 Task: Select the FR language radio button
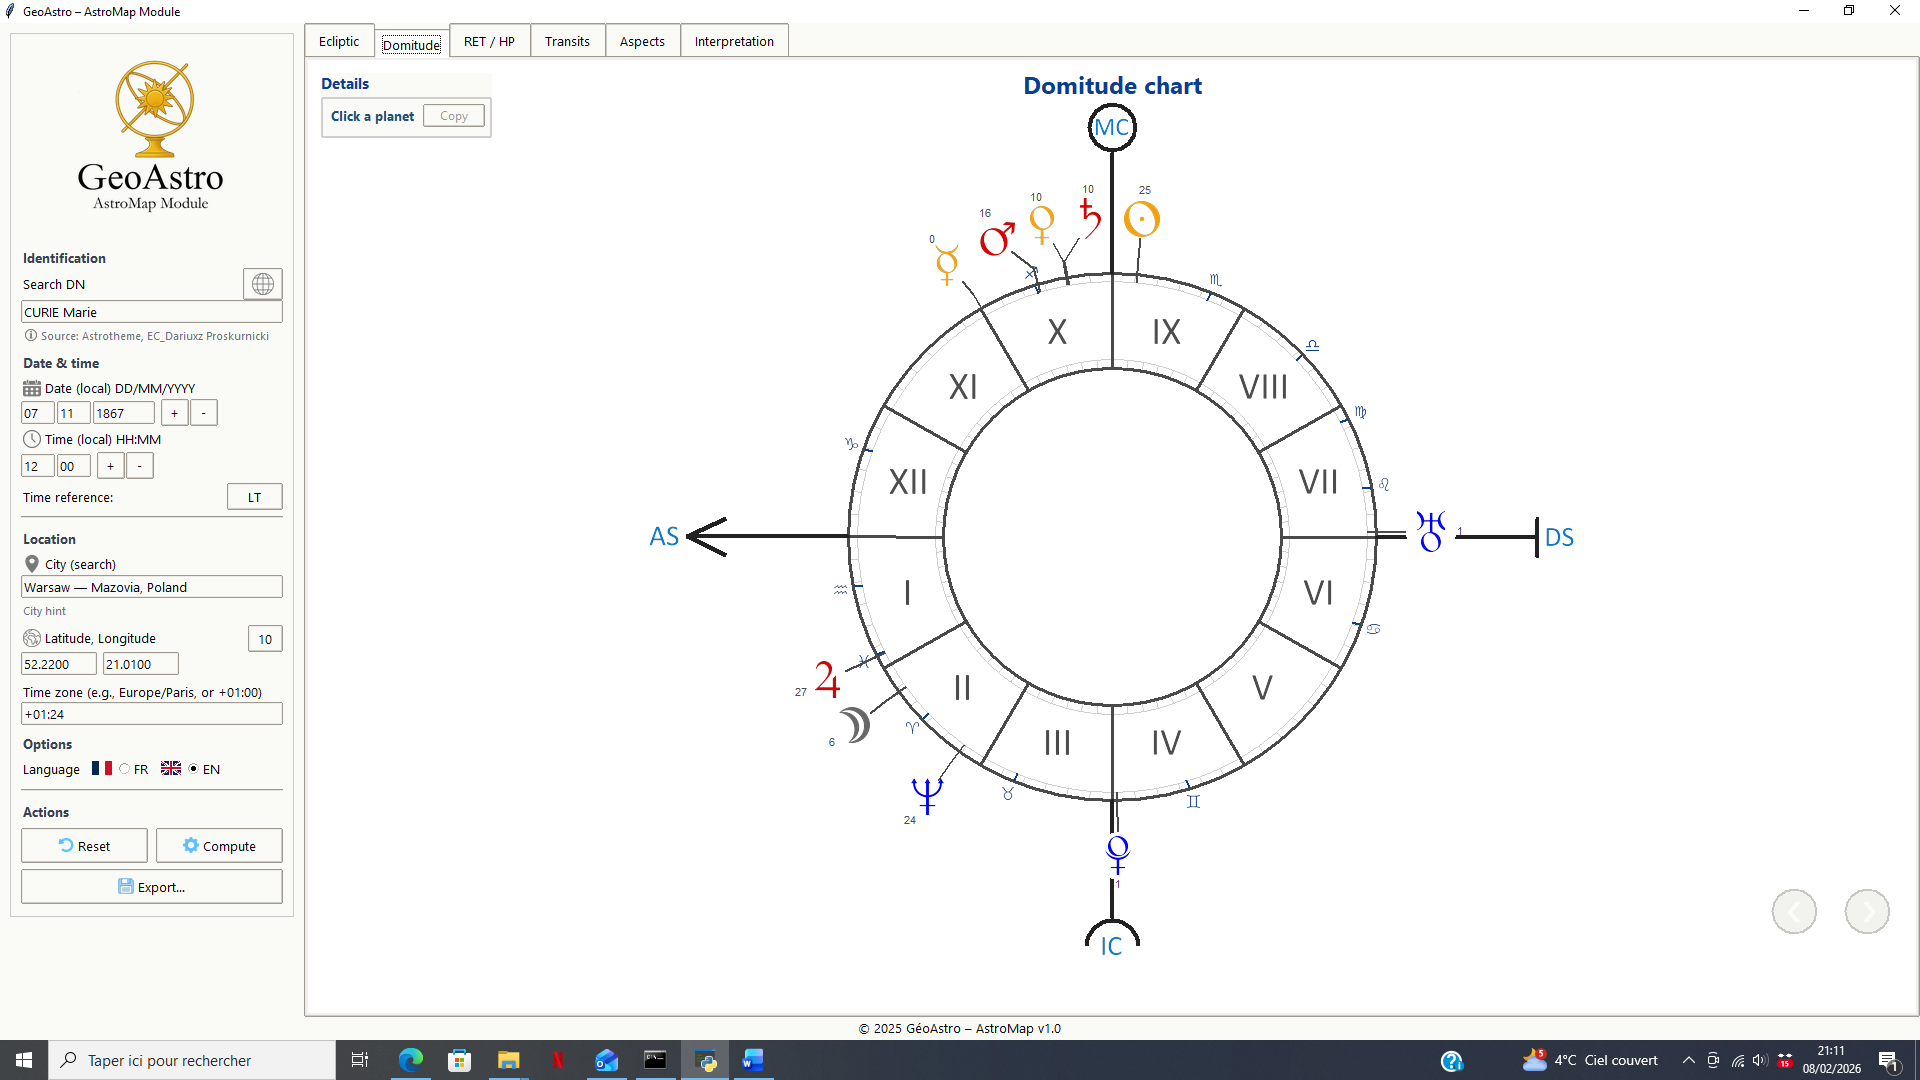click(x=125, y=769)
